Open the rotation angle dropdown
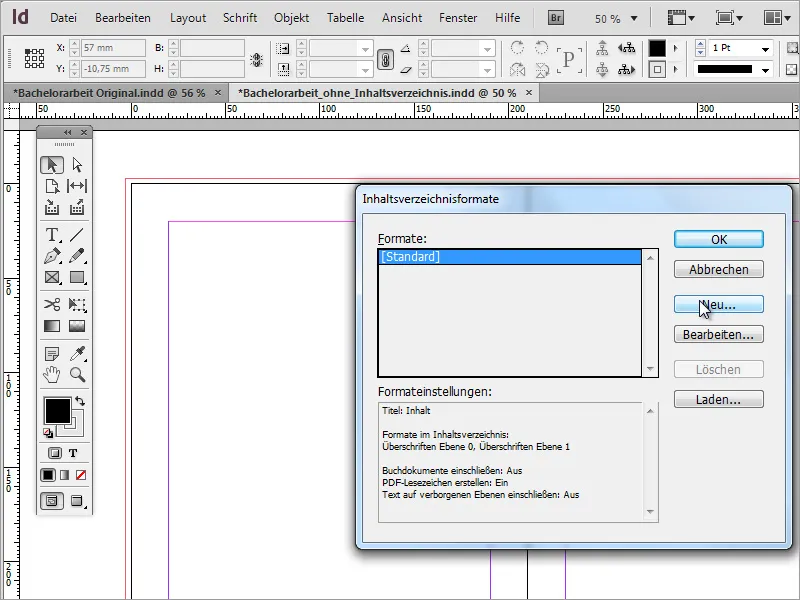This screenshot has height=600, width=800. pos(487,49)
